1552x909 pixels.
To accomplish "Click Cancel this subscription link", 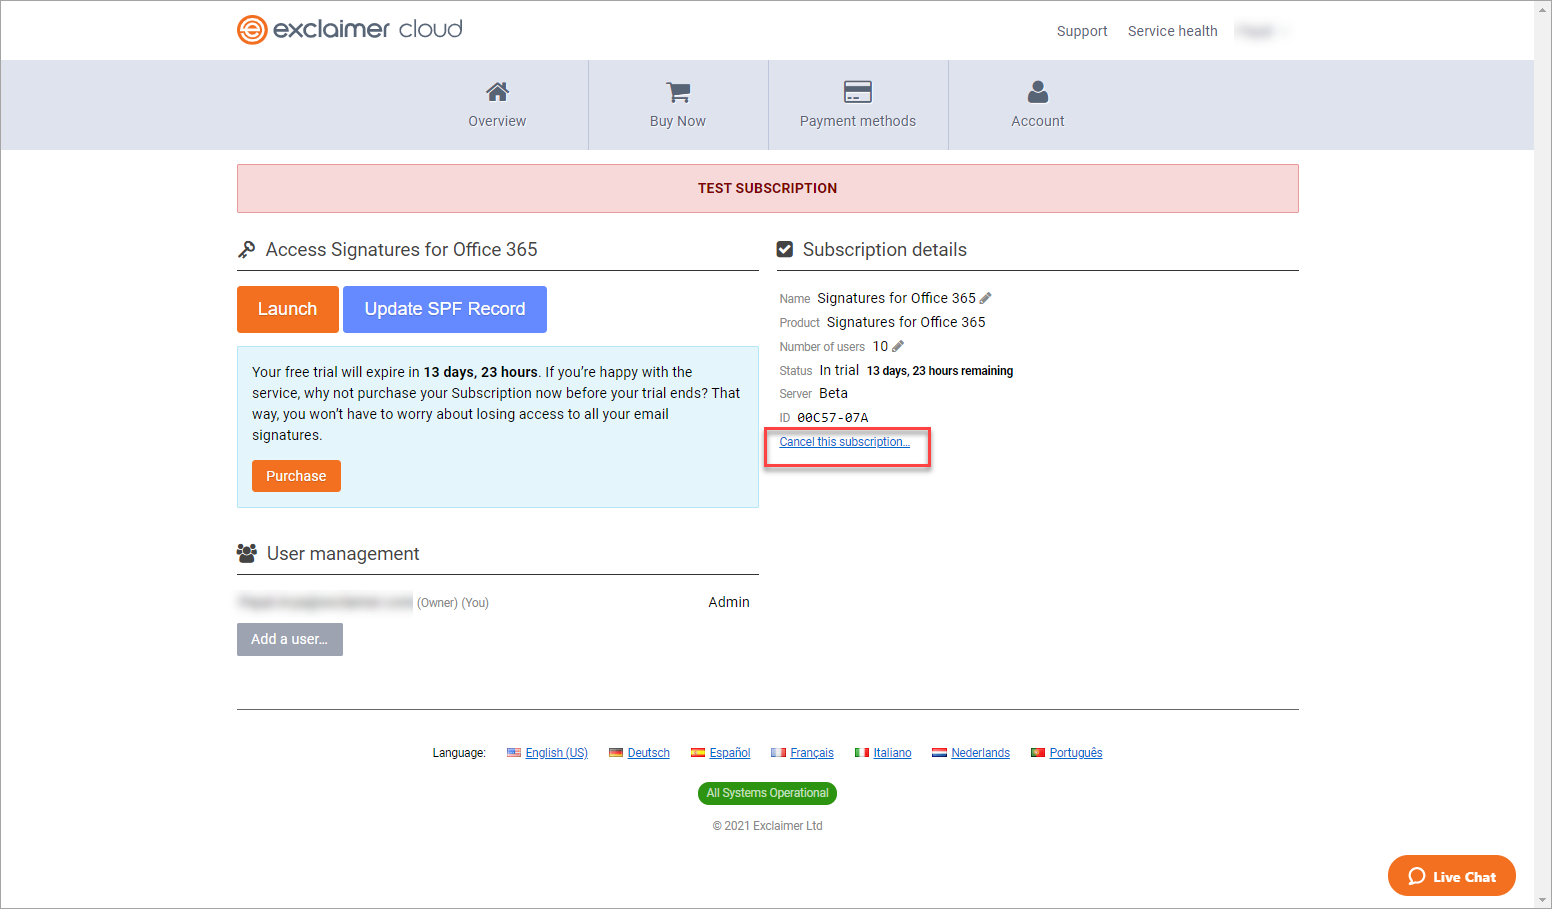I will pos(844,442).
